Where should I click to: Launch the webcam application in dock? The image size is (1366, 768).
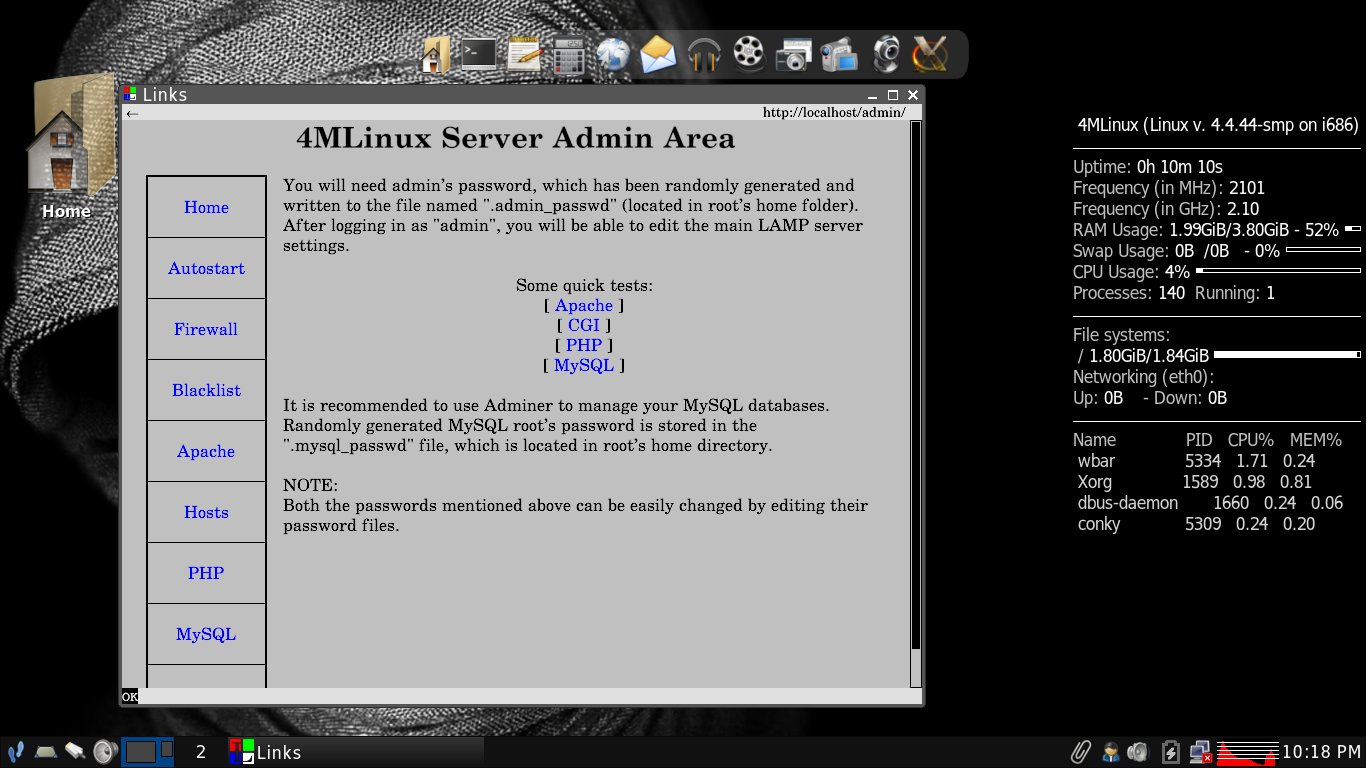click(886, 54)
